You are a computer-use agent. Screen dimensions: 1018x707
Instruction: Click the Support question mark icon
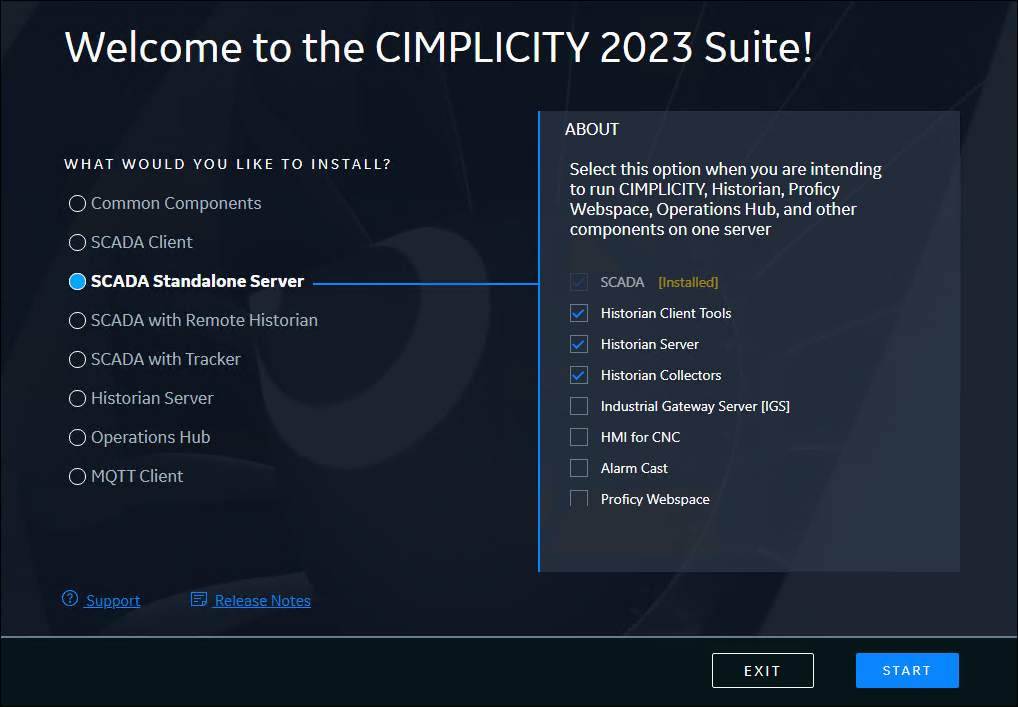pyautogui.click(x=70, y=598)
